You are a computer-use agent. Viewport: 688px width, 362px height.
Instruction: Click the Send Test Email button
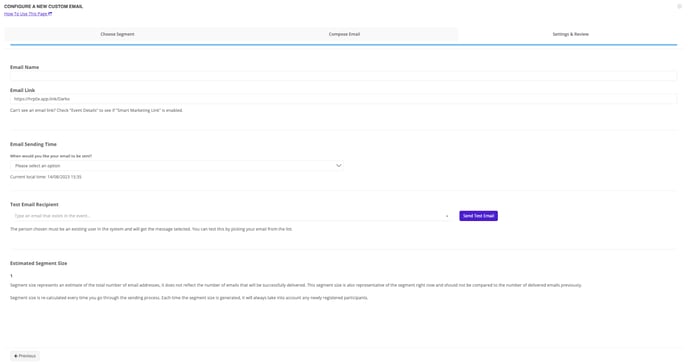pos(478,216)
